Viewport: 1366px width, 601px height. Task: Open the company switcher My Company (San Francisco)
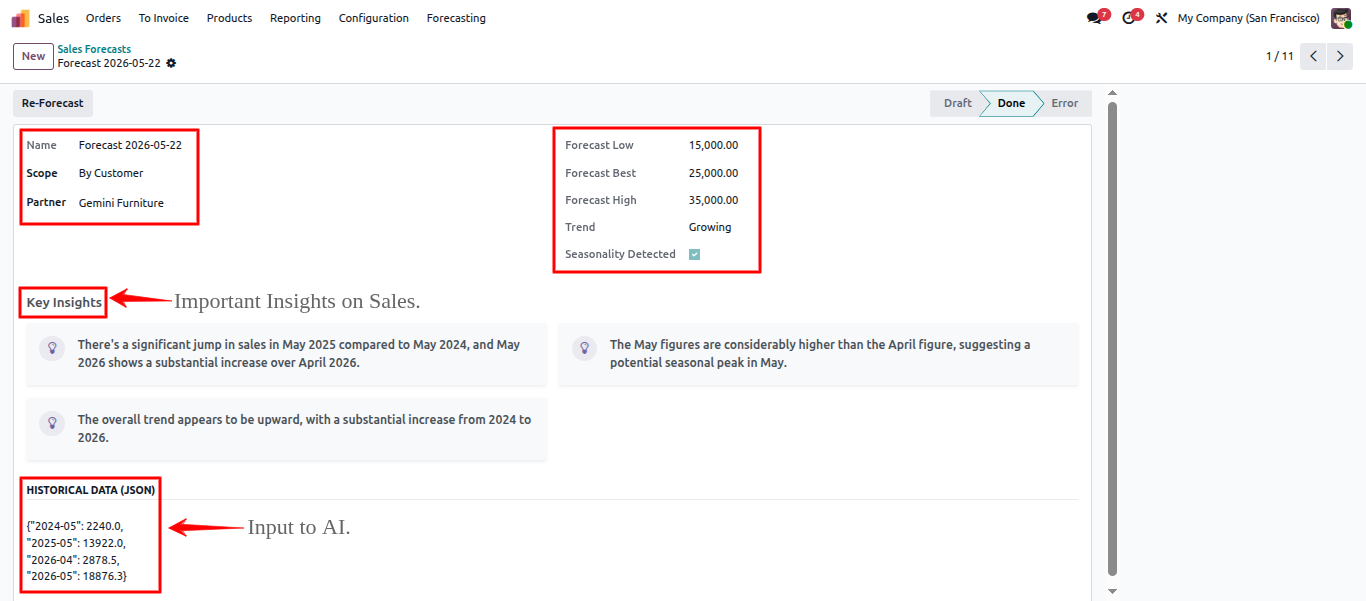1248,18
